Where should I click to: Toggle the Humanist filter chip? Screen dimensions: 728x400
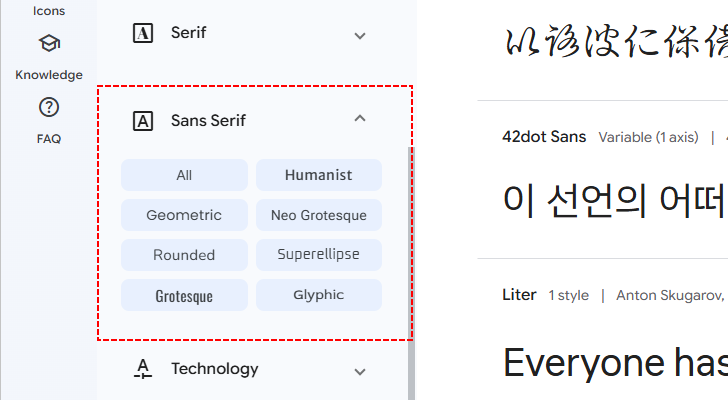point(319,175)
